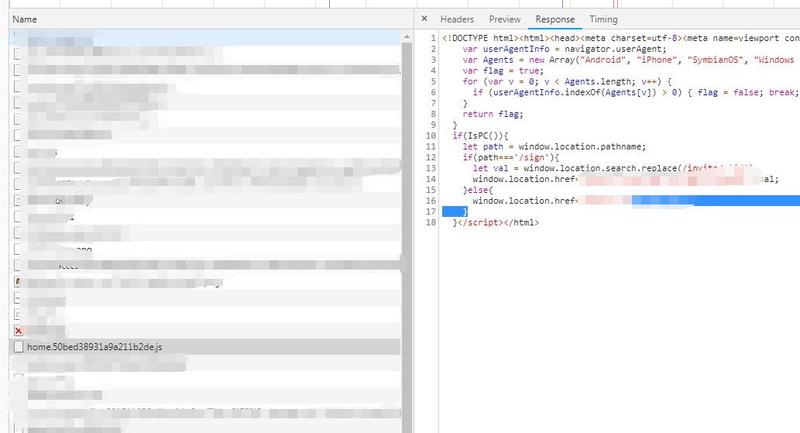Click the 'let path = window.location.pathname;' line
Image resolution: width=800 pixels, height=433 pixels.
tap(554, 147)
